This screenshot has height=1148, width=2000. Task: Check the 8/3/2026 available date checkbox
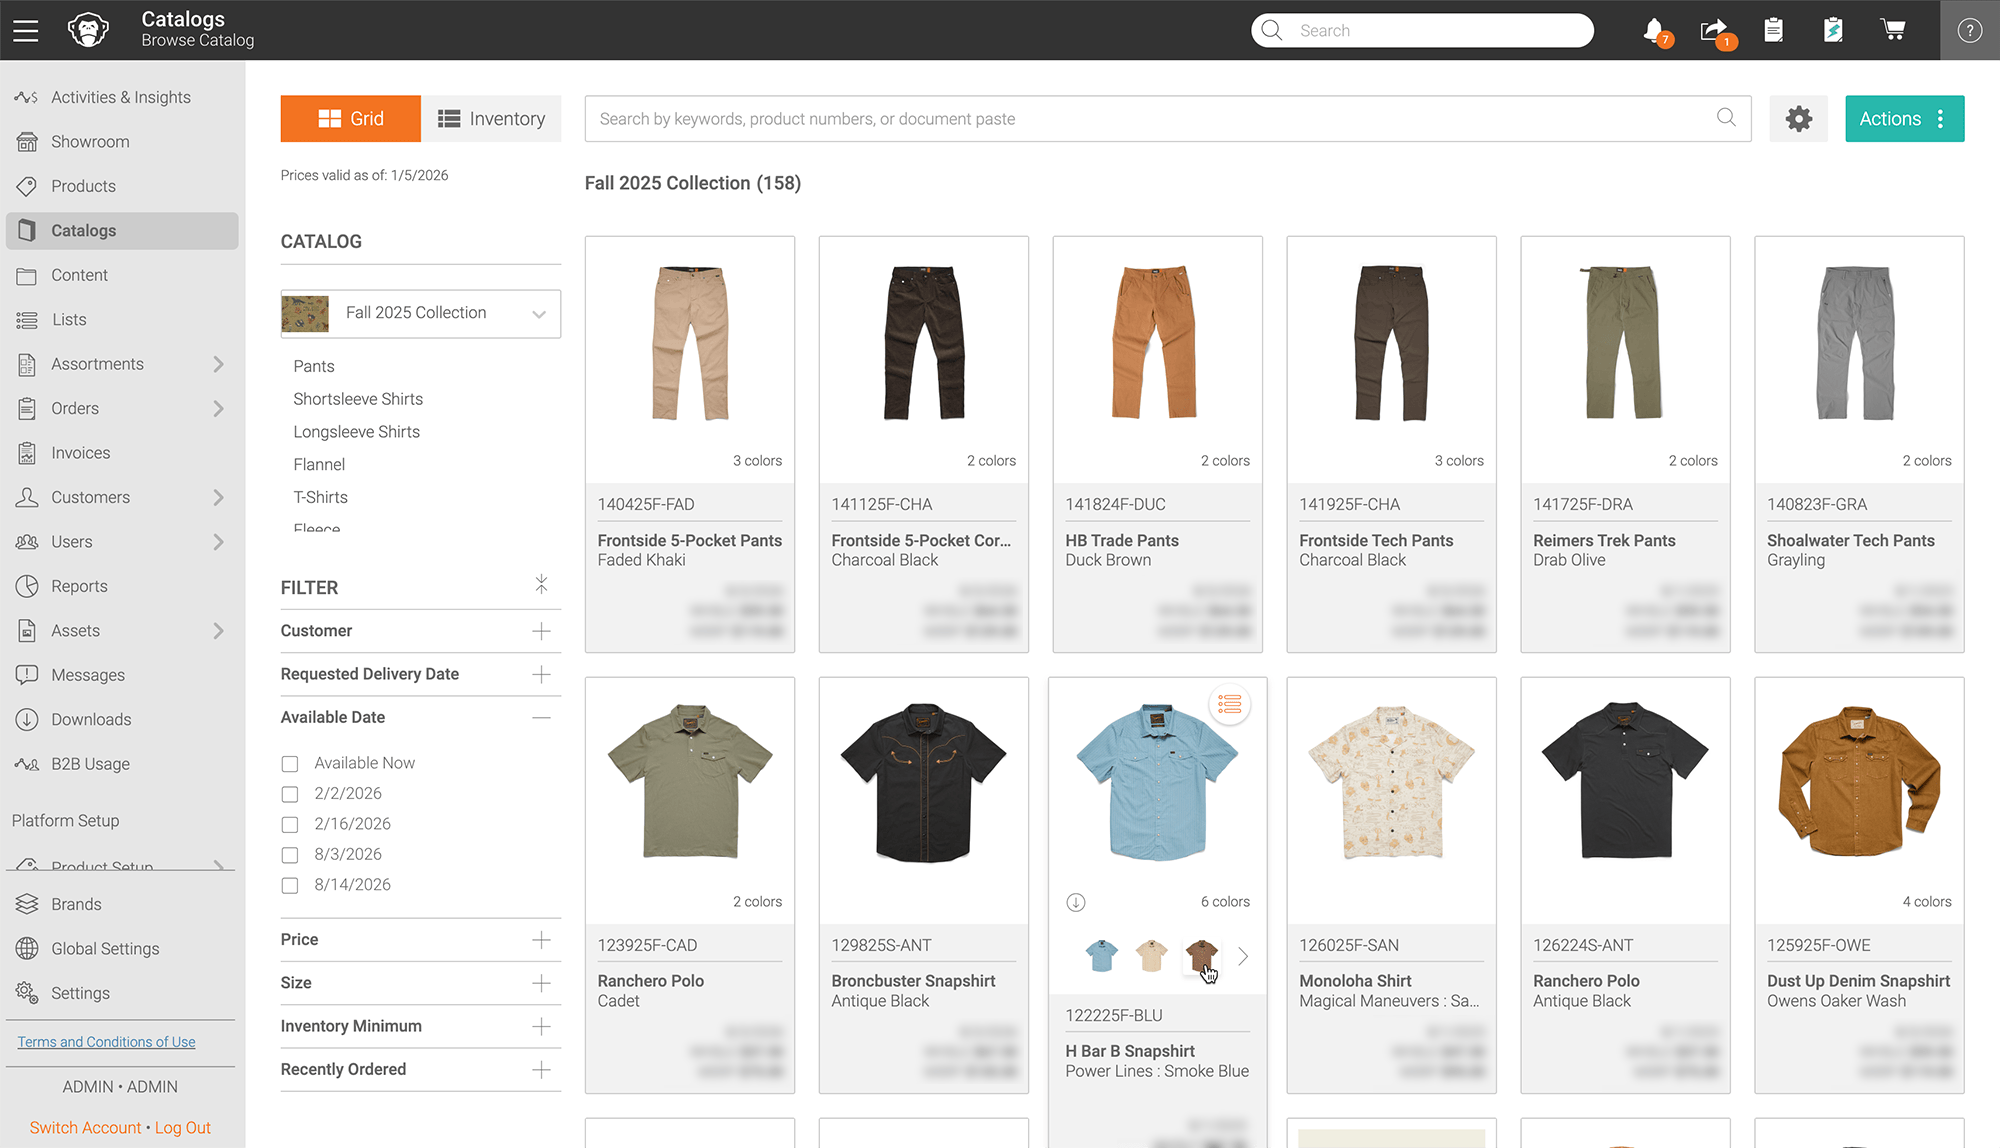(x=290, y=855)
